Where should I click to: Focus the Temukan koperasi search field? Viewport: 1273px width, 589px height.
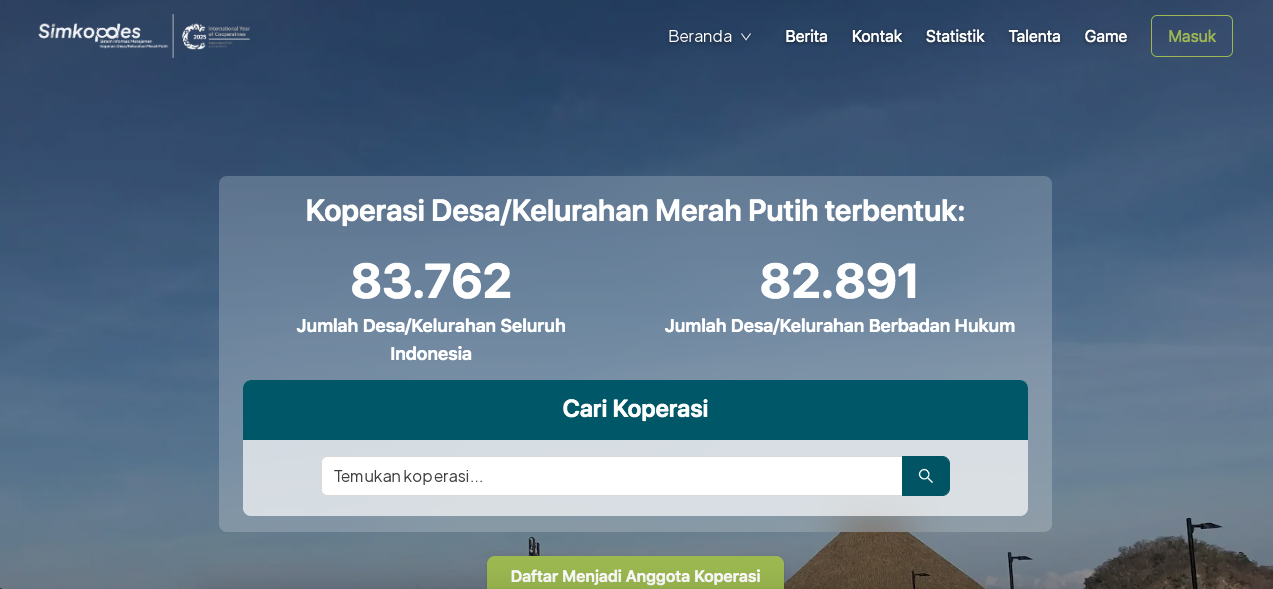[611, 476]
